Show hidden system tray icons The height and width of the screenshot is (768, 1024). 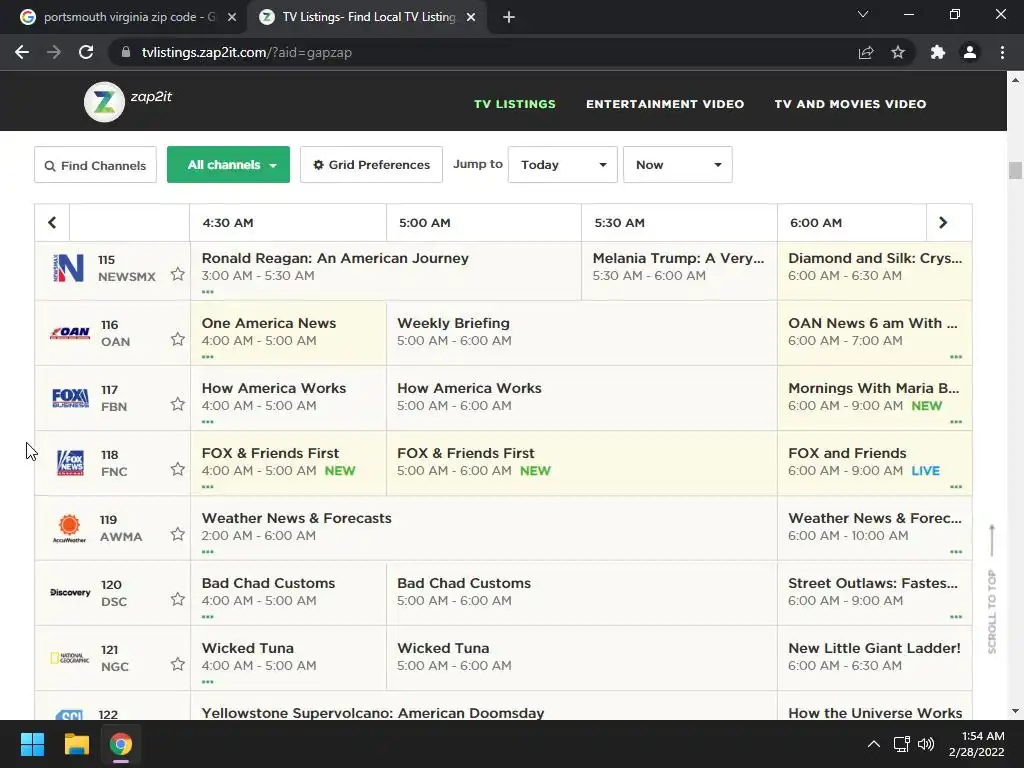[873, 744]
